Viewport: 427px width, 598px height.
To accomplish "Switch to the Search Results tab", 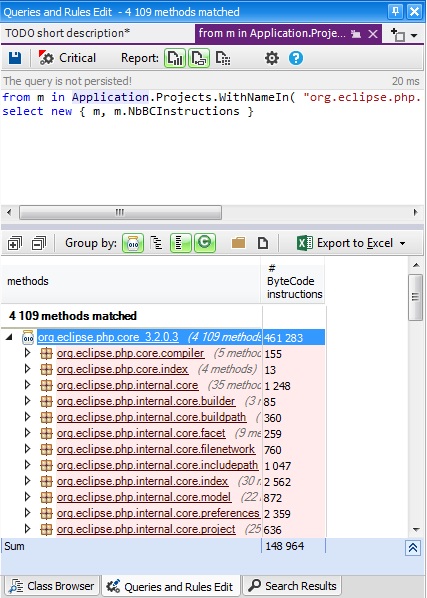I will (x=292, y=586).
